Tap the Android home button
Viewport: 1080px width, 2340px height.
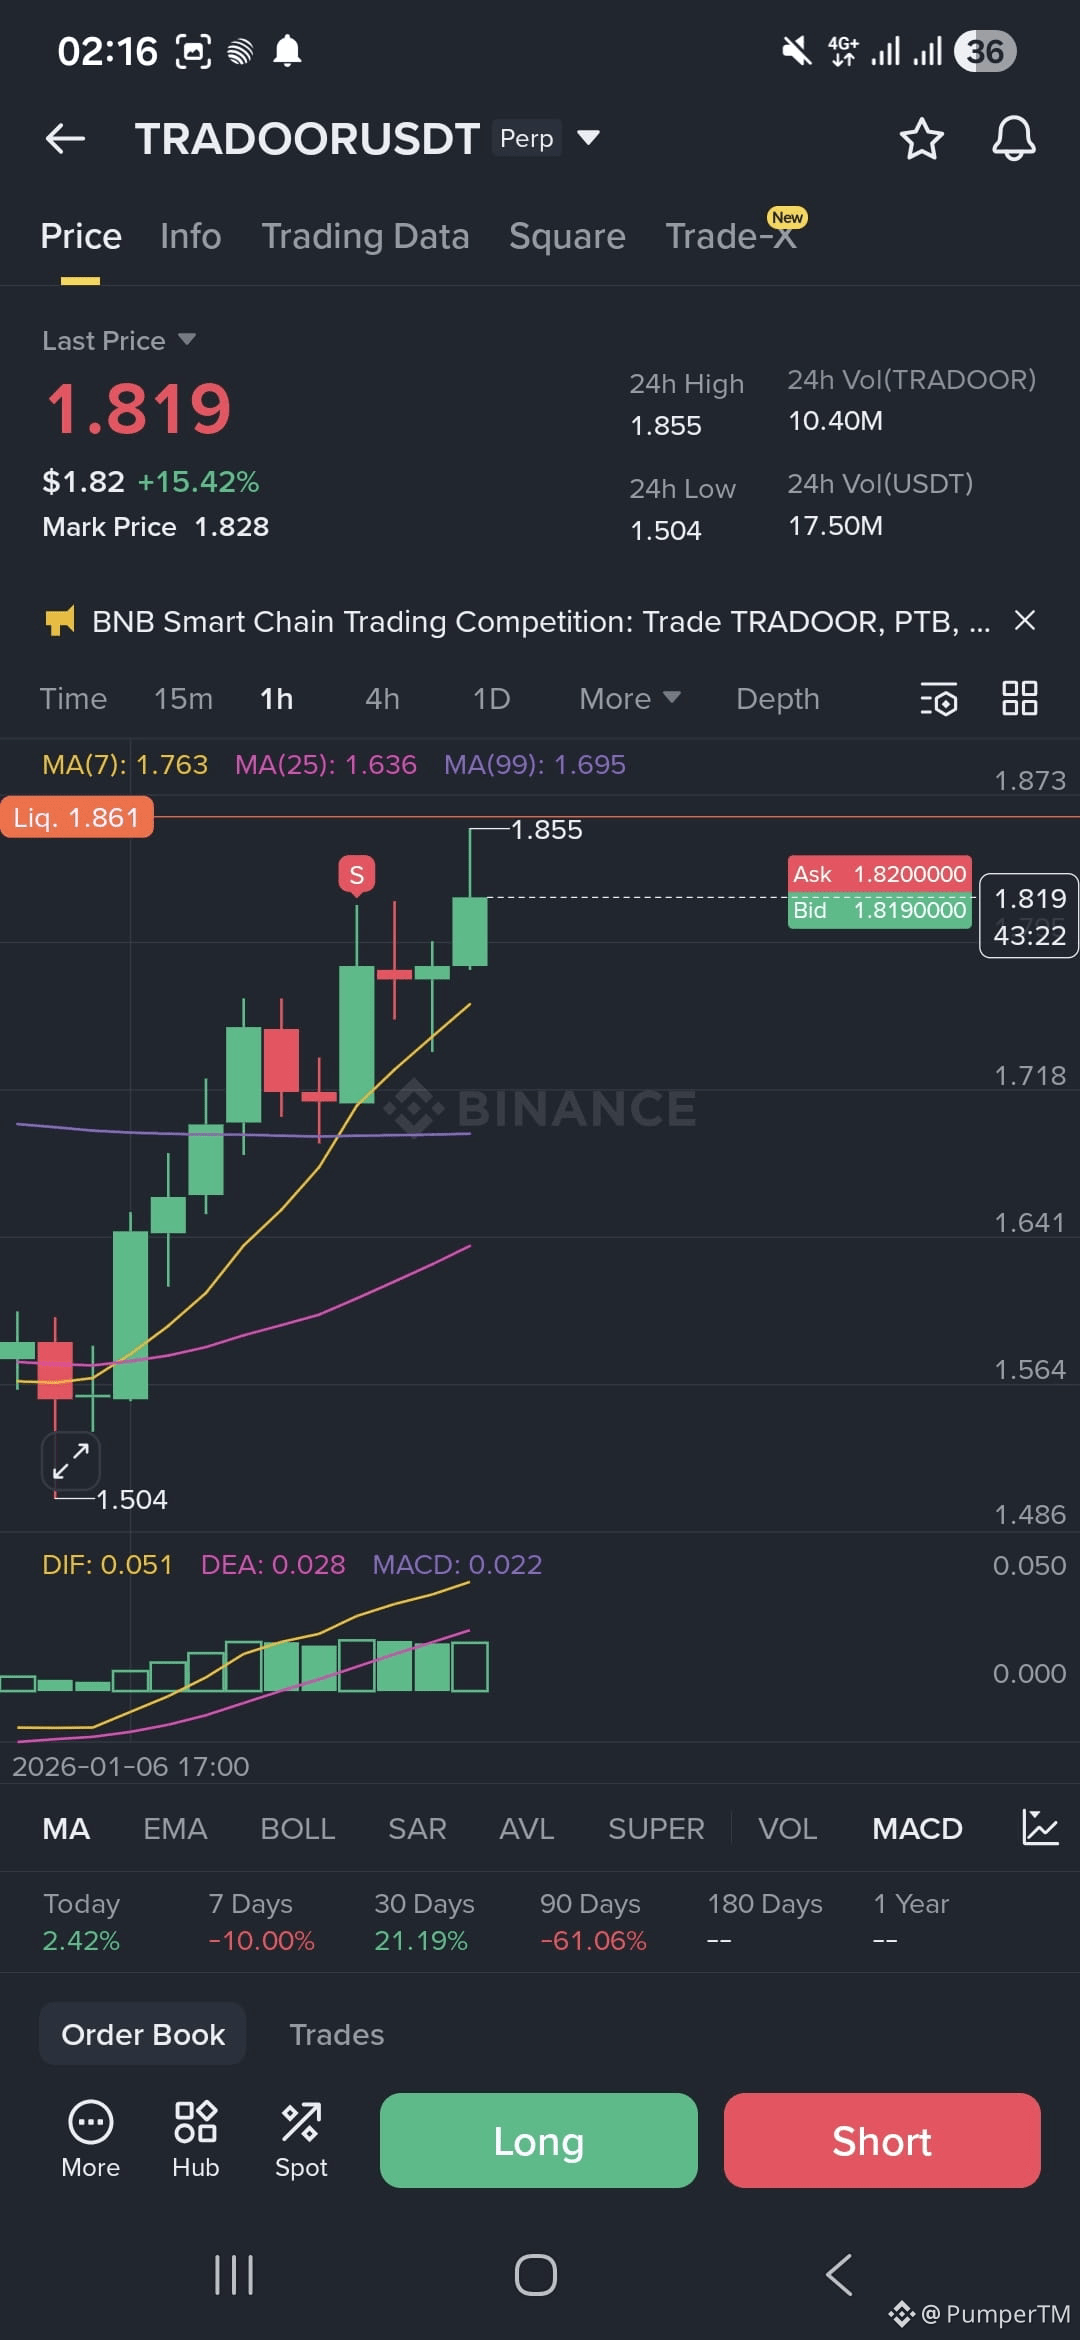click(536, 2275)
